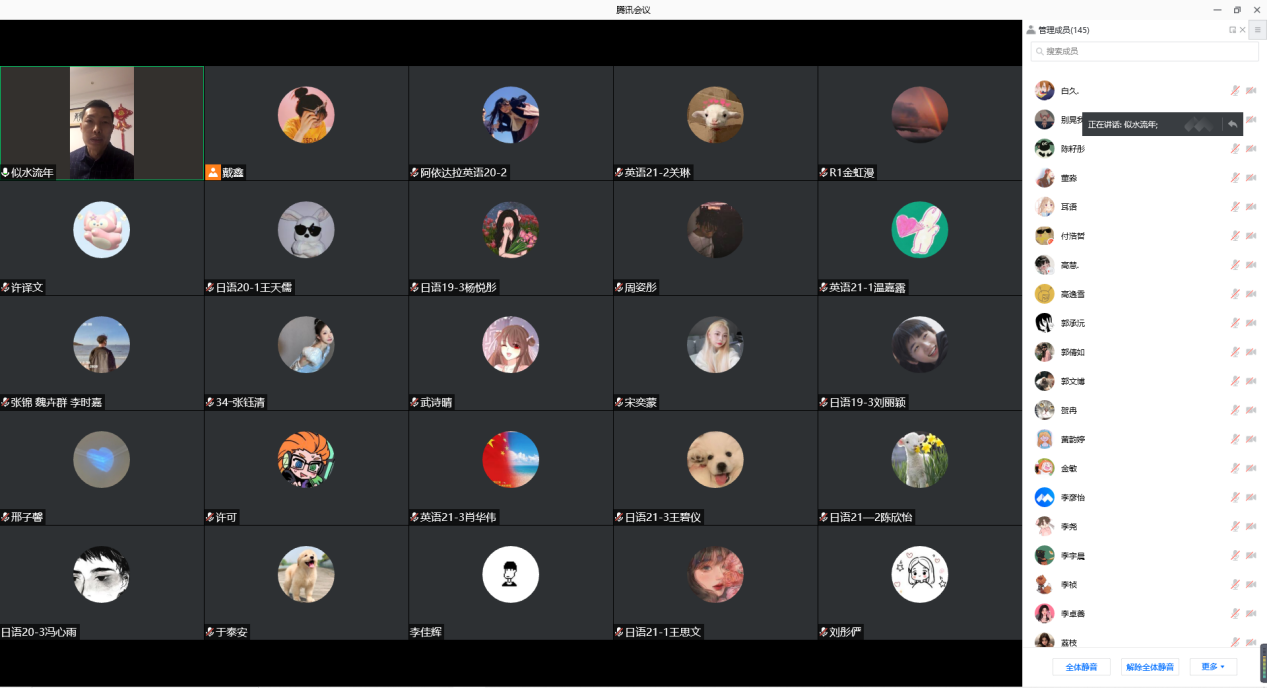Screen dimensions: 1267x688
Task: Click the muted microphone icon for 金敏
Action: coord(1235,468)
